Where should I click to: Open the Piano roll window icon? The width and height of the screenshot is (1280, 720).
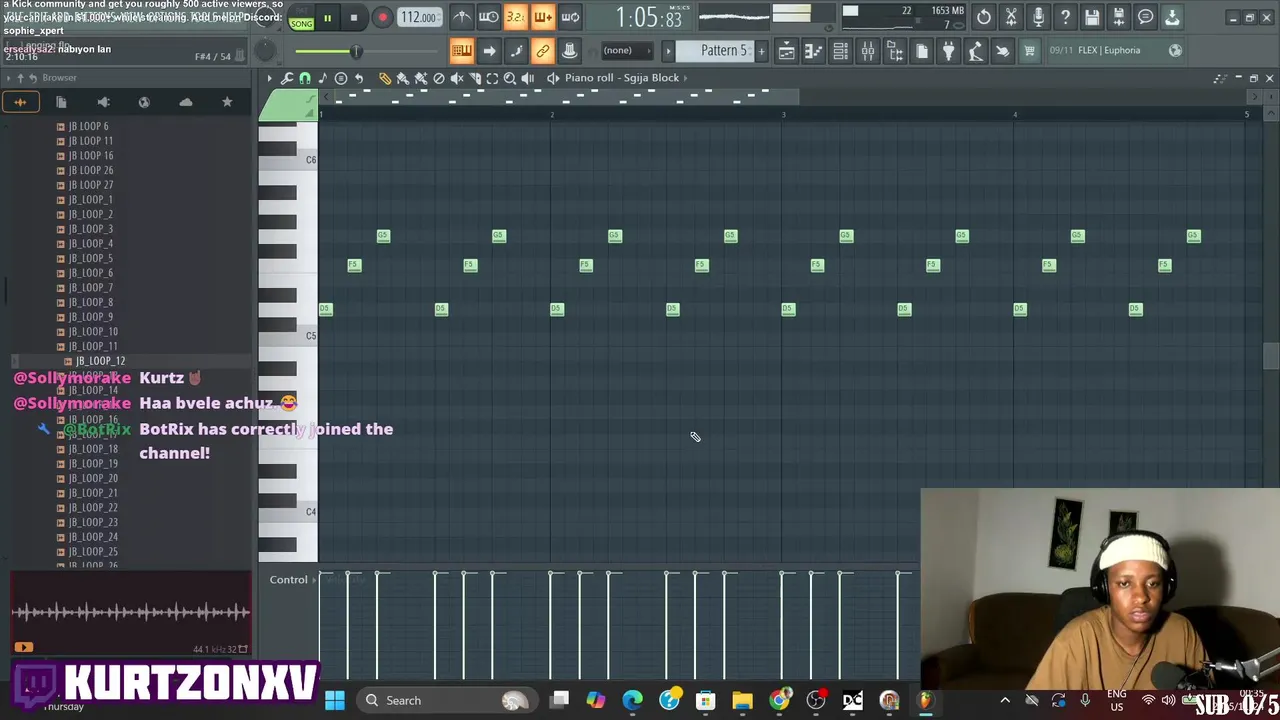click(813, 51)
